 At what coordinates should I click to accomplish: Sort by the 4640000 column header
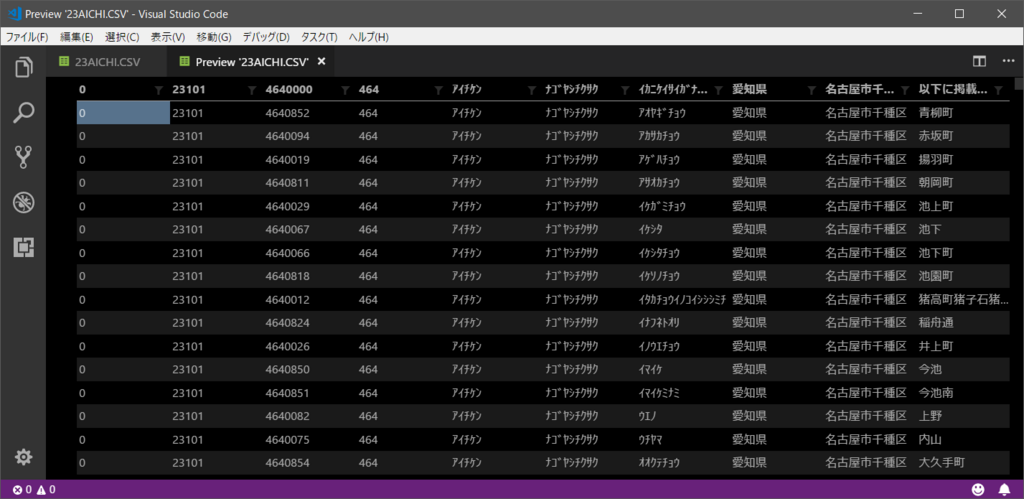(x=289, y=90)
